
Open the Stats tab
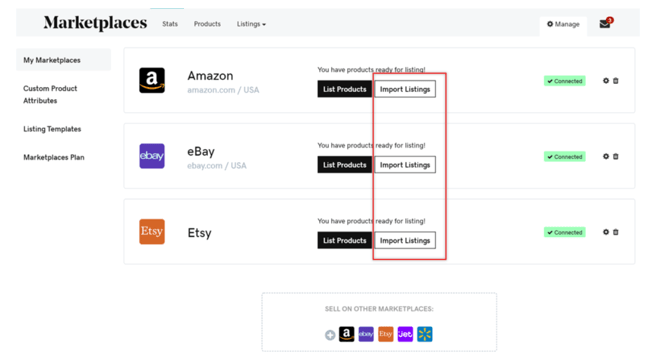(x=170, y=24)
